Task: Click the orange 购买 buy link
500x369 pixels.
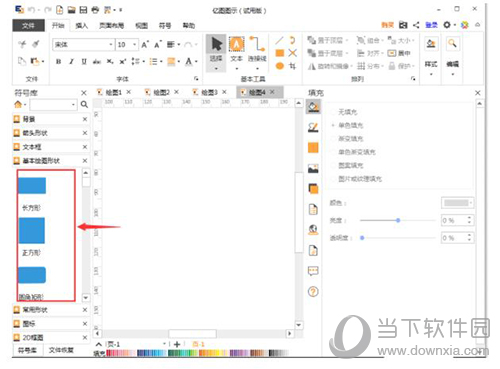Action: [387, 25]
